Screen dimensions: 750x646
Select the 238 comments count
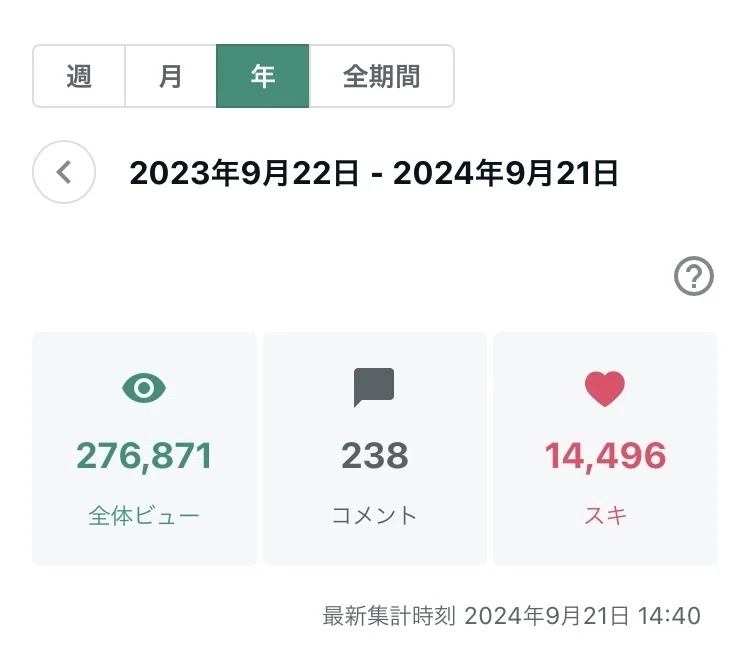click(375, 456)
